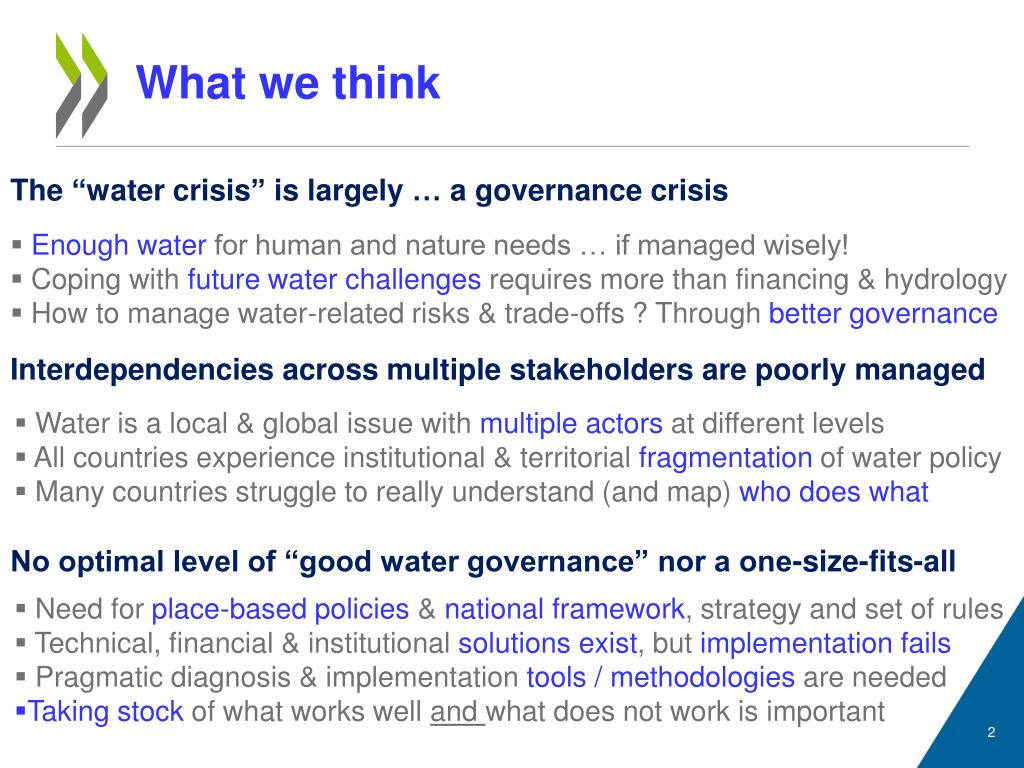Select the 'Enough water' blue text
The height and width of the screenshot is (768, 1024).
(119, 246)
